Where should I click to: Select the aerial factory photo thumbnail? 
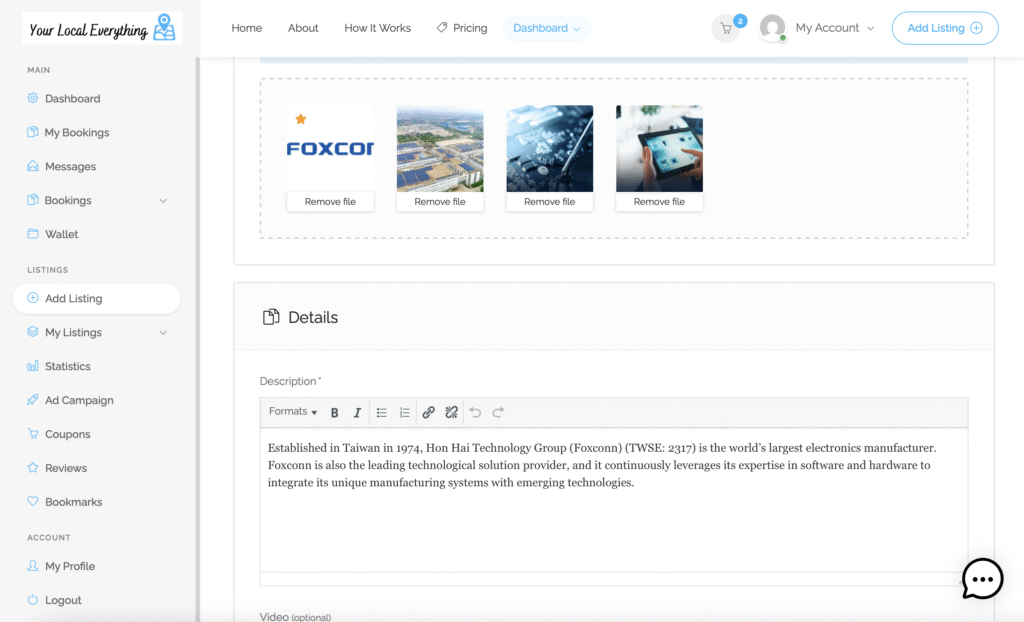[x=440, y=148]
